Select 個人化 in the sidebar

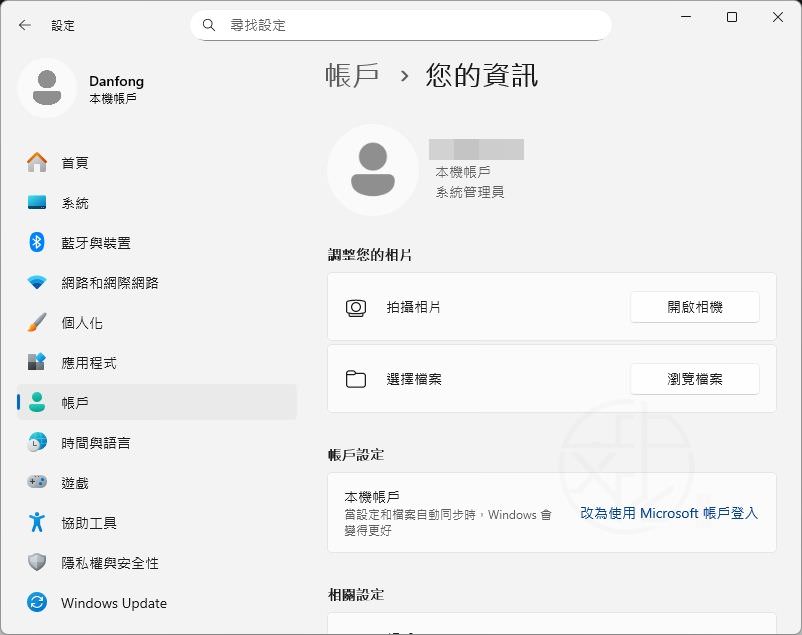157,322
